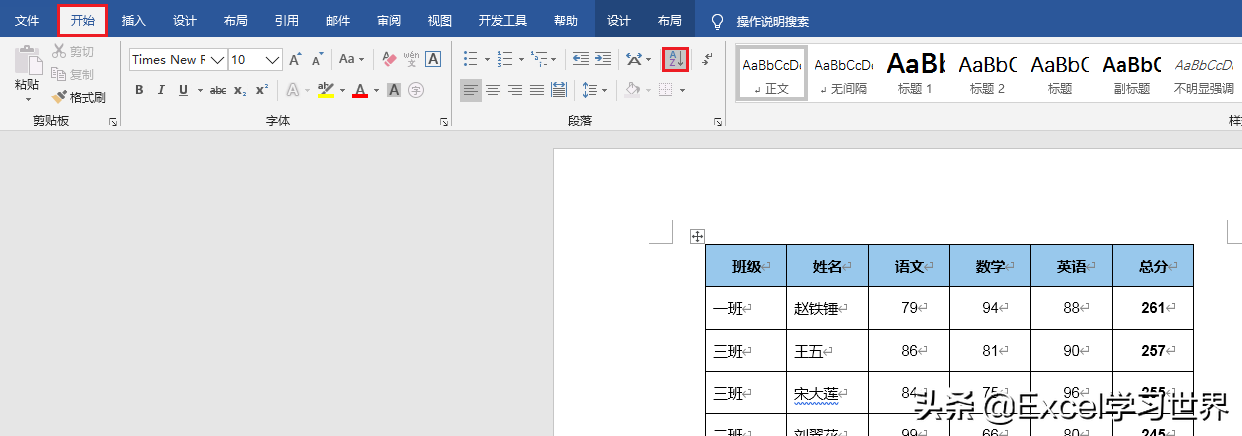Screen dimensions: 1242x436
Task: Click the Text effects outlined A icon
Action: pos(292,90)
